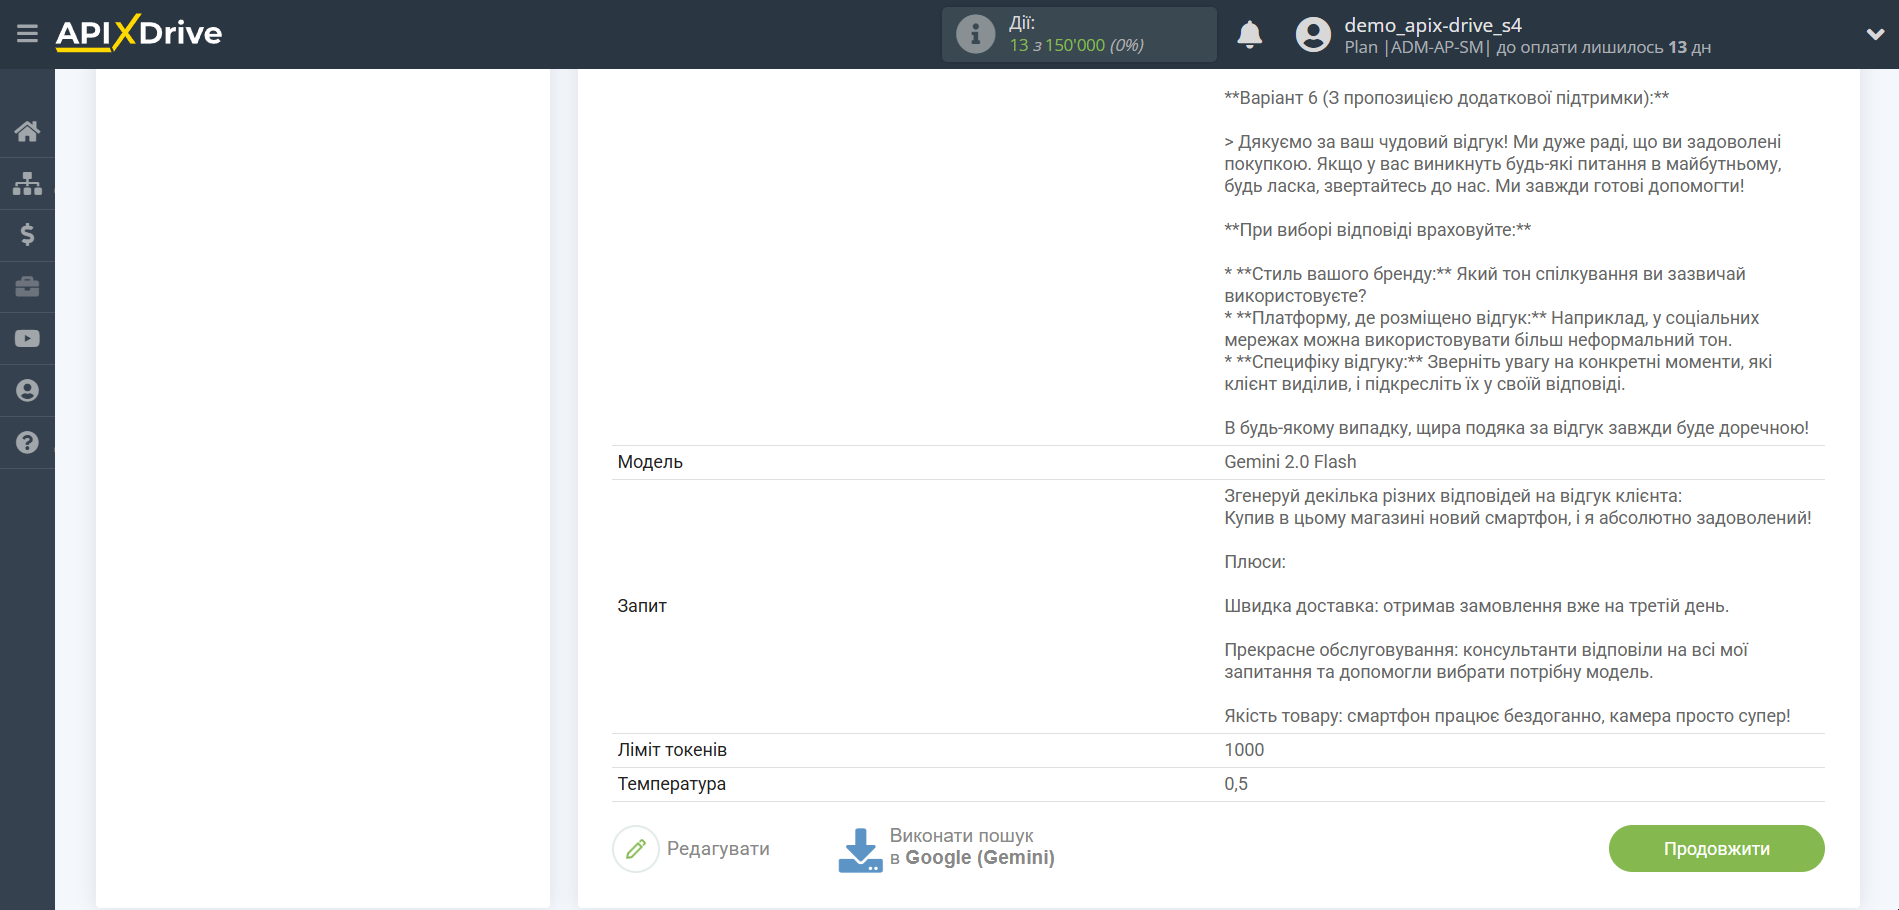Click the download search icon

point(860,850)
